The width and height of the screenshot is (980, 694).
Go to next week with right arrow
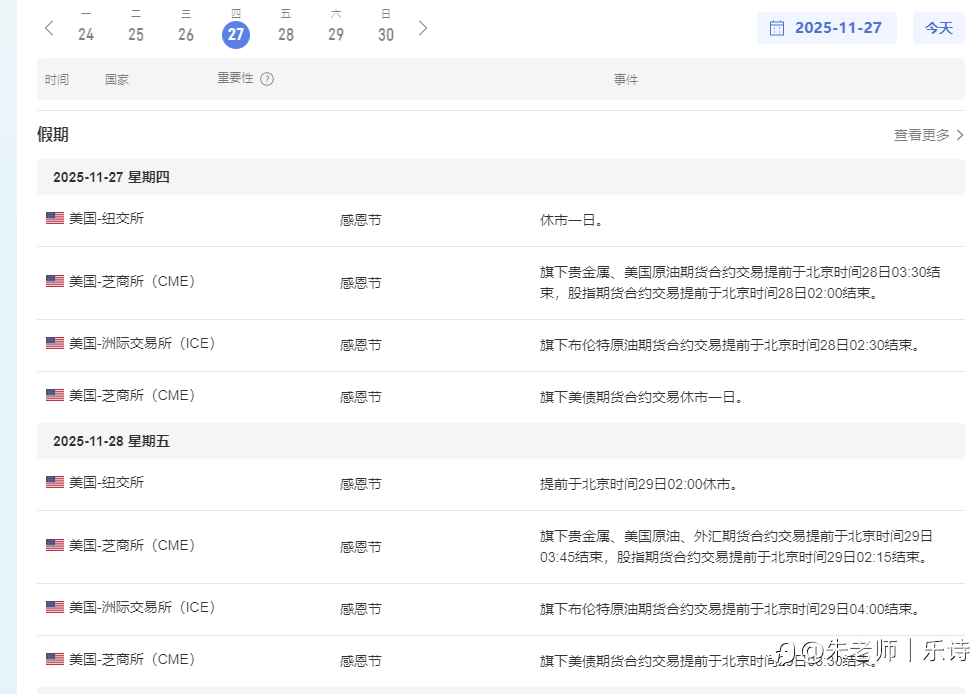(x=423, y=28)
